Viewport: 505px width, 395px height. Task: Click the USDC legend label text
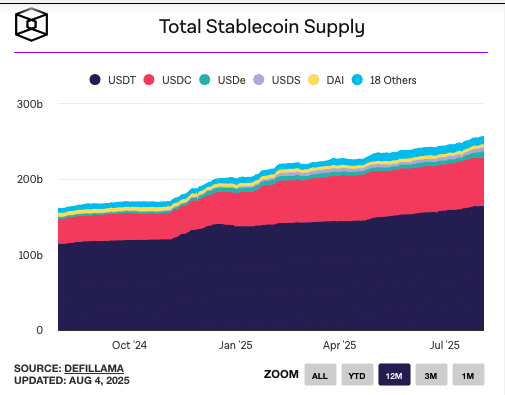point(177,80)
